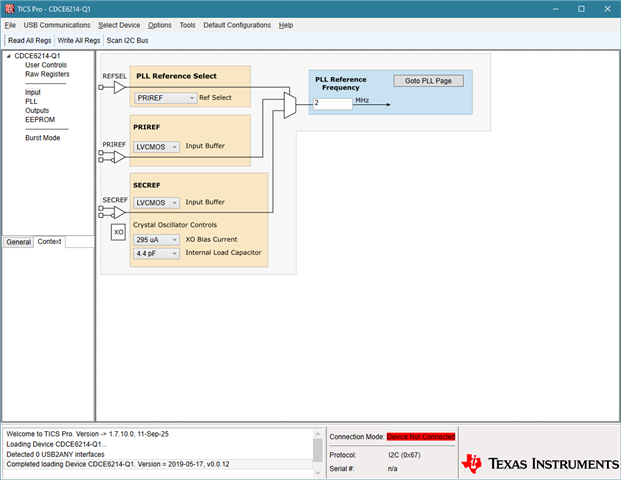621x480 pixels.
Task: Open the Select Device menu
Action: pyautogui.click(x=119, y=25)
